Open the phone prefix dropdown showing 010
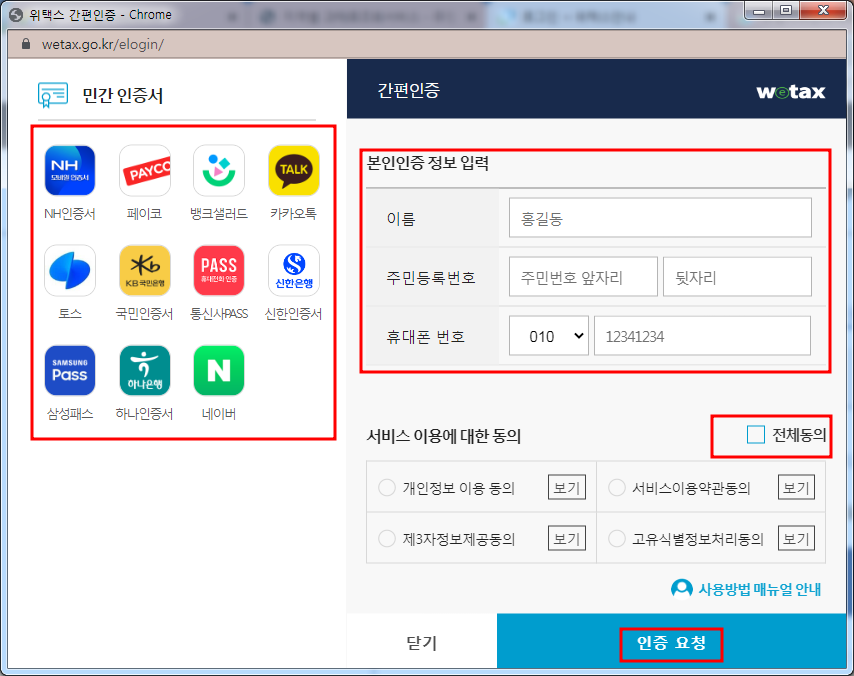 click(x=547, y=335)
